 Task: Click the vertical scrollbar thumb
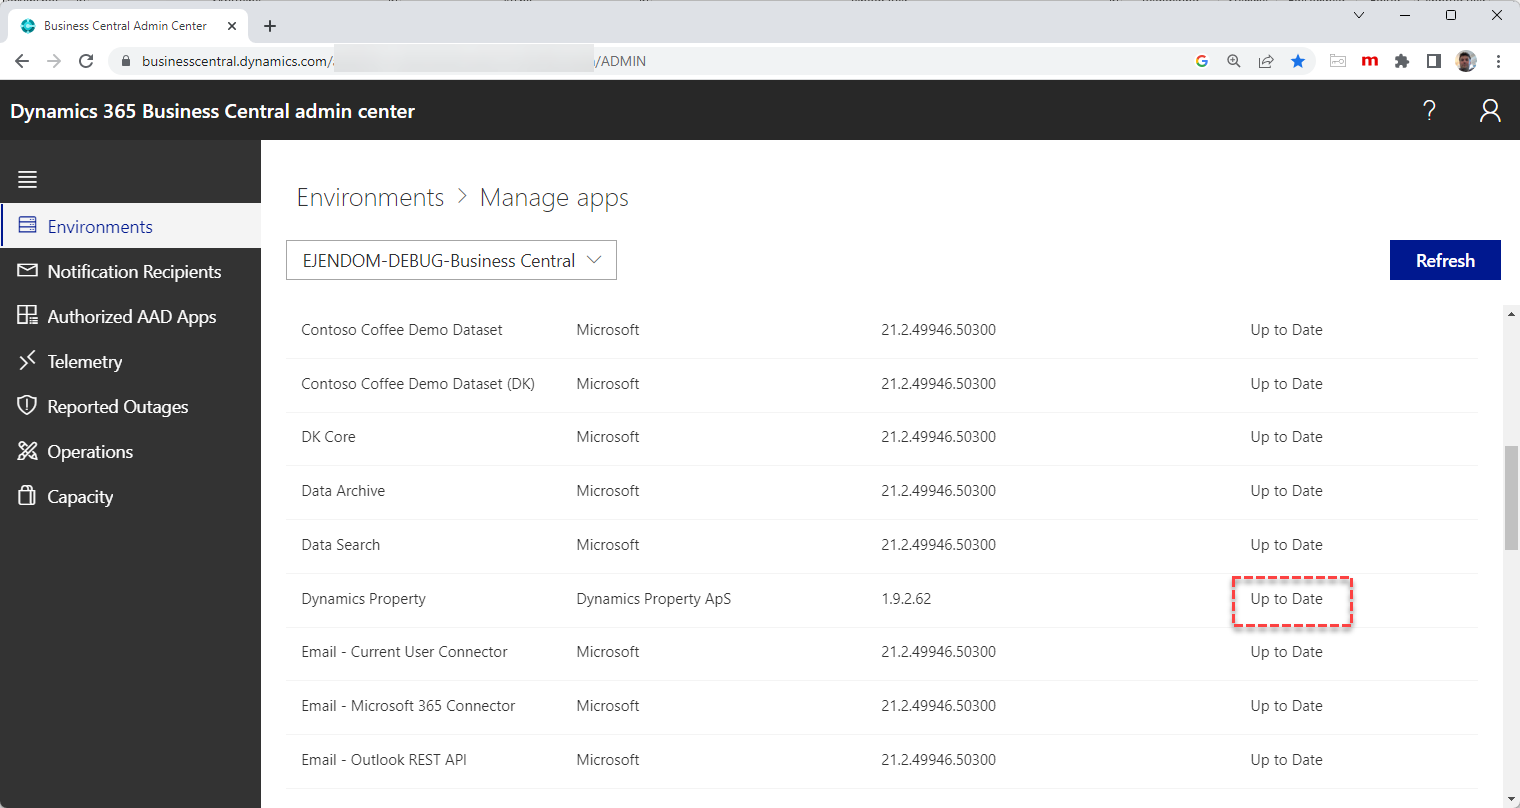tap(1511, 497)
